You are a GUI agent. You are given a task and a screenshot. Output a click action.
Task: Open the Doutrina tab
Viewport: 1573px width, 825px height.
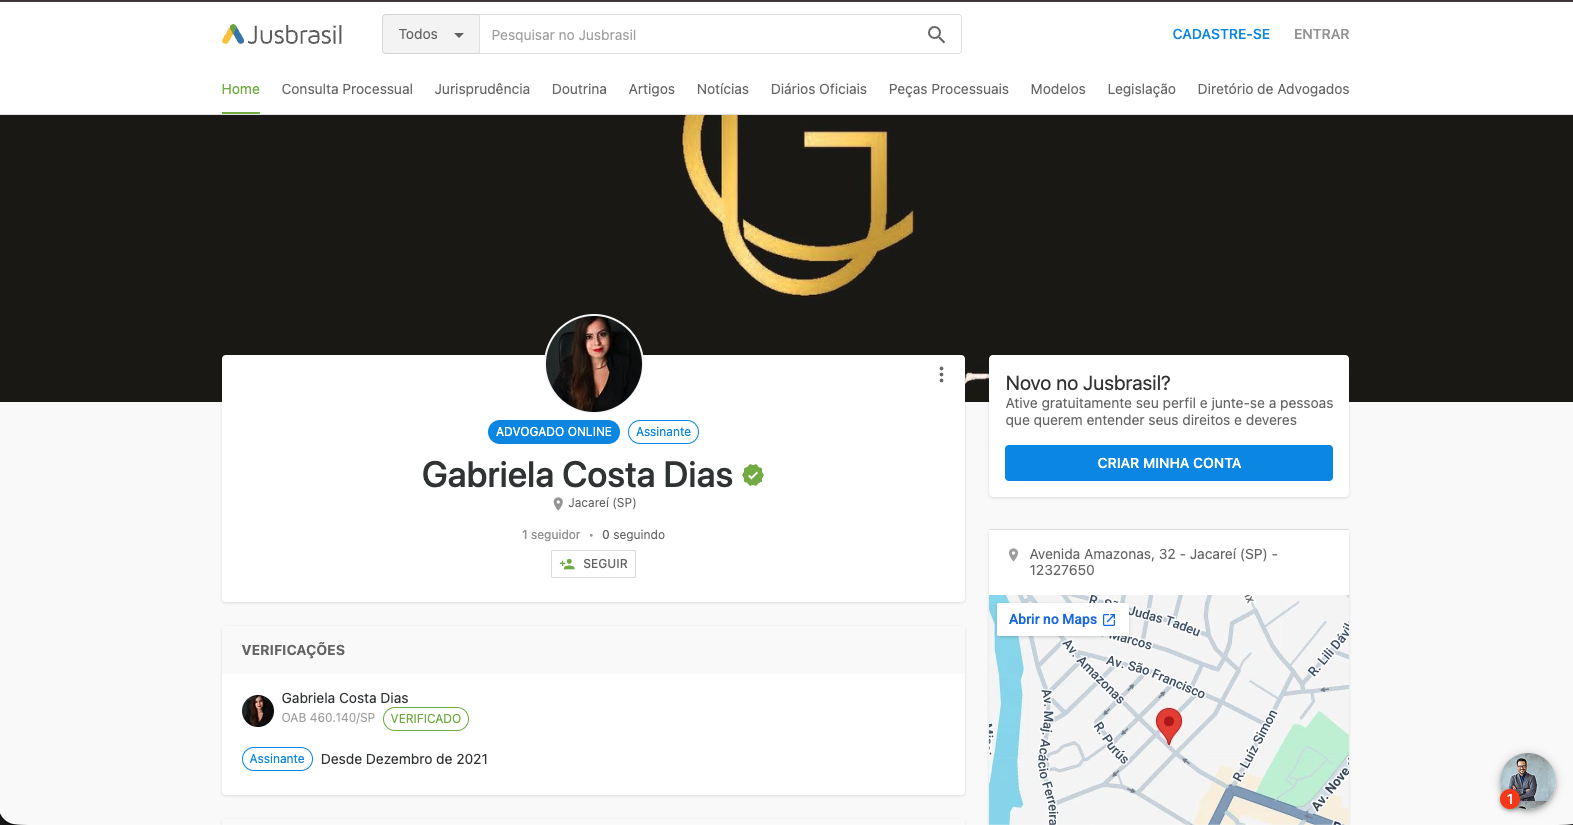coord(579,89)
